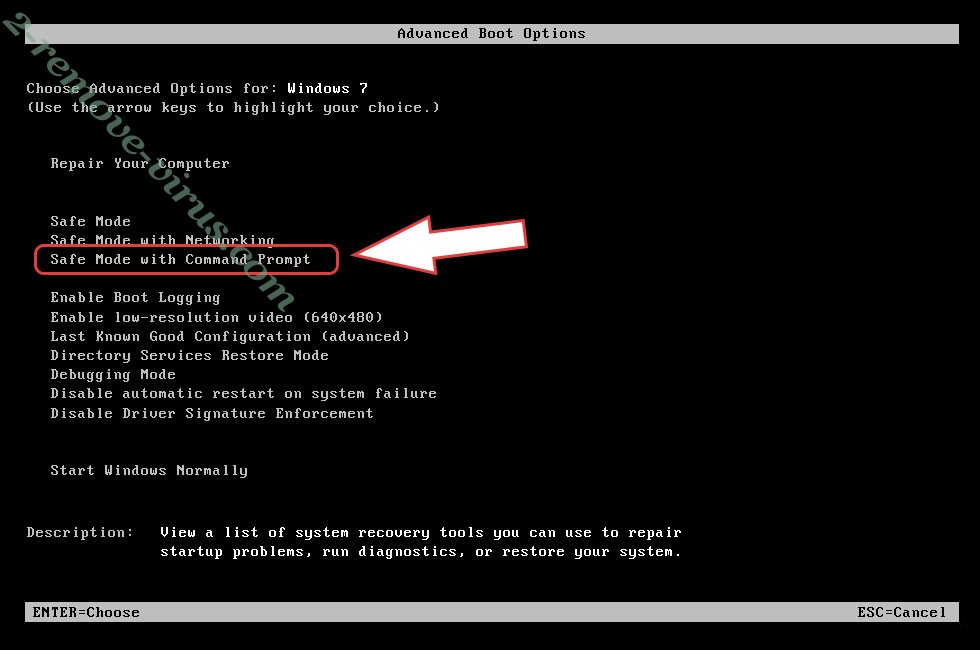Choose Enable low-resolution video (640x480)

coord(216,317)
